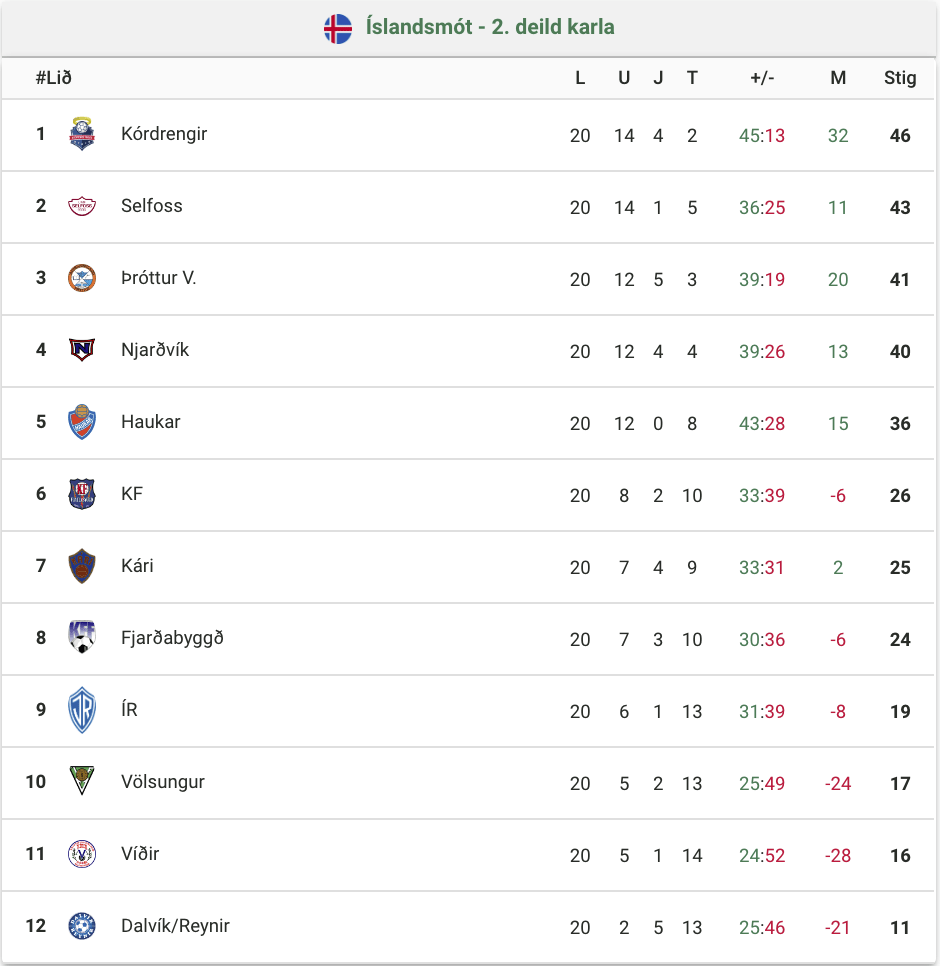Click the Iceland flag icon in header
Image resolution: width=940 pixels, height=966 pixels.
[338, 28]
